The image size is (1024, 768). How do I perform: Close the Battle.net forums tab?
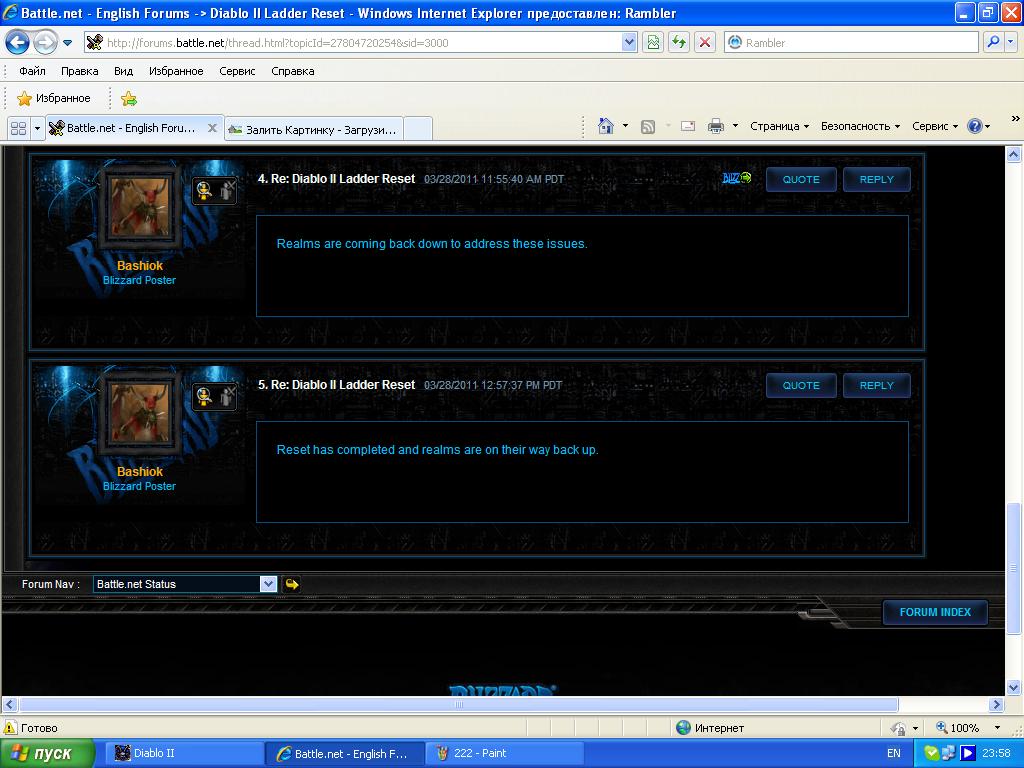coord(212,128)
